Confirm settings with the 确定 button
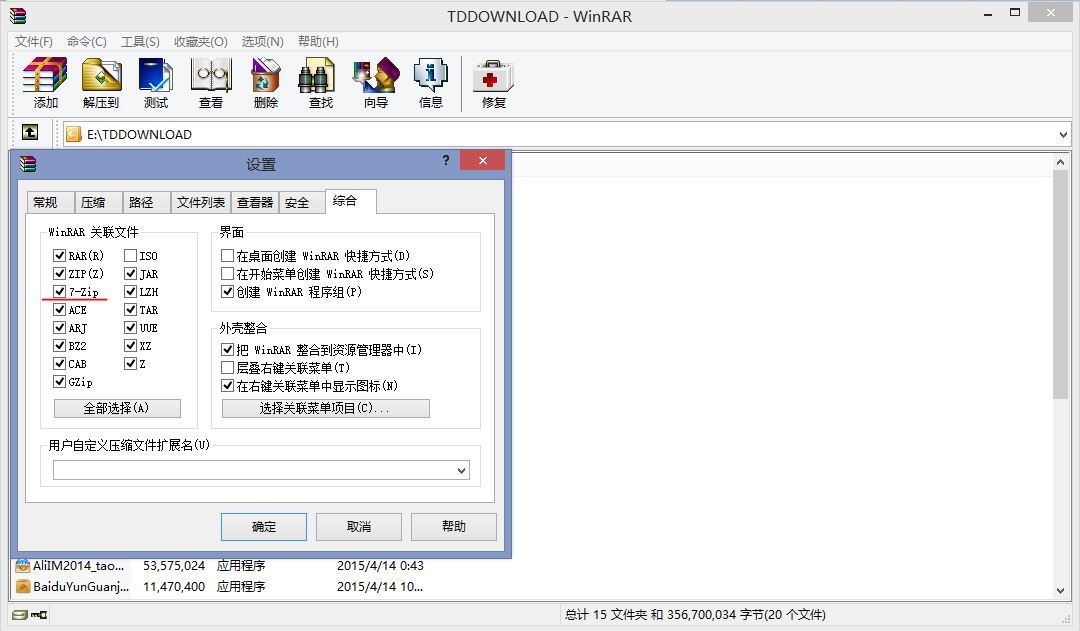This screenshot has height=631, width=1080. [264, 527]
